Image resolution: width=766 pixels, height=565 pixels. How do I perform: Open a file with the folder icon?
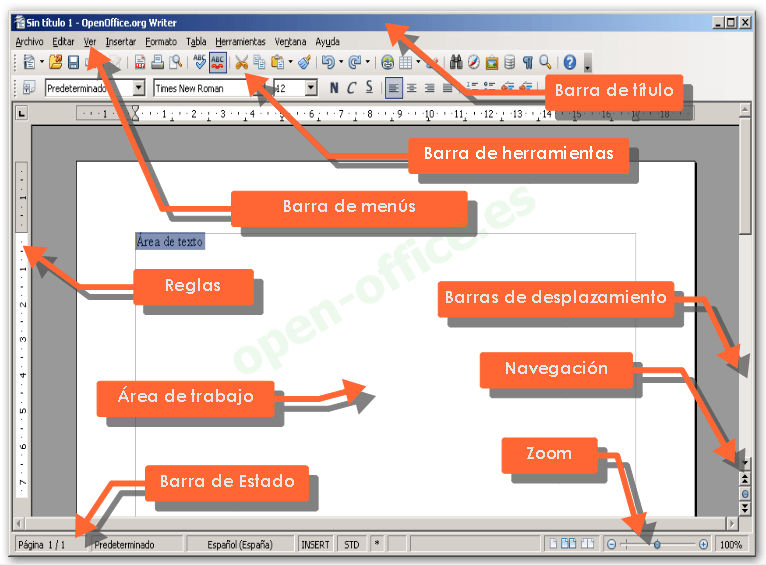click(55, 62)
